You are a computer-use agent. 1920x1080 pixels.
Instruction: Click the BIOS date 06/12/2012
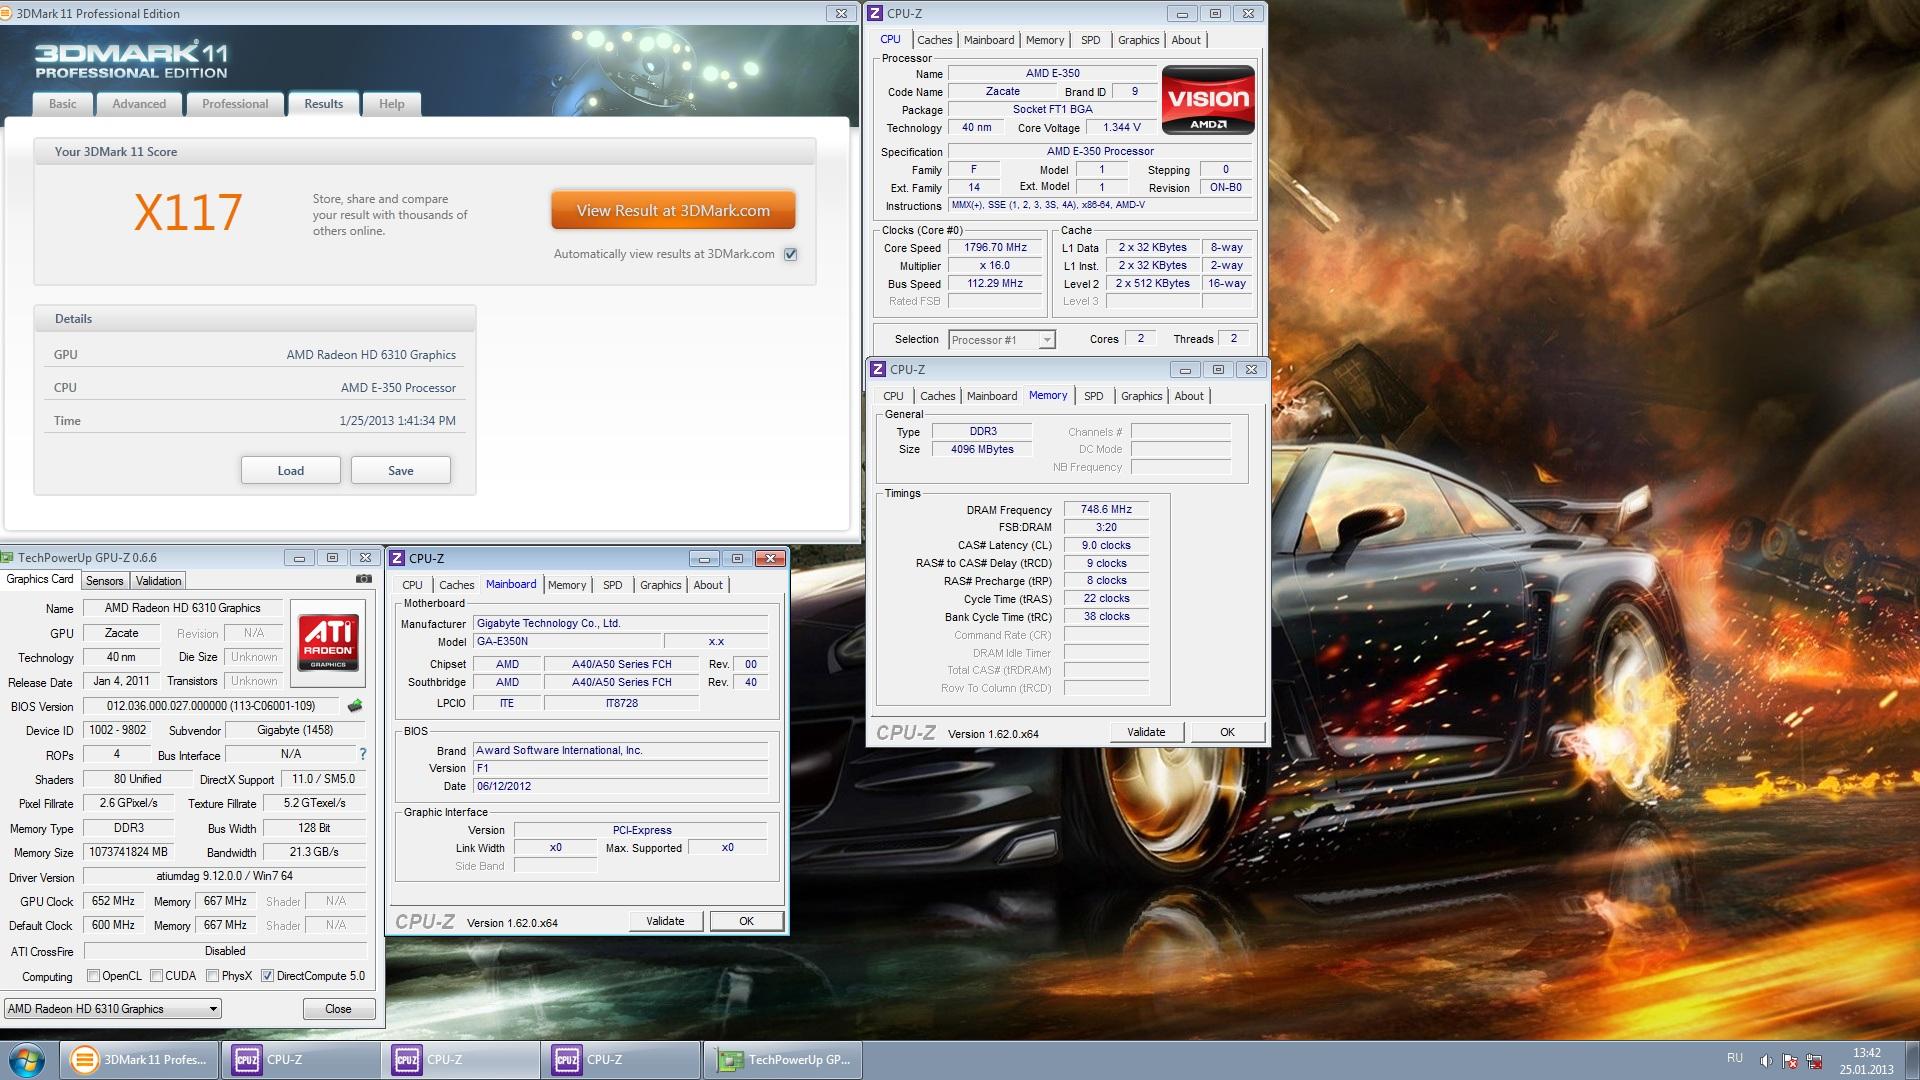(x=620, y=786)
